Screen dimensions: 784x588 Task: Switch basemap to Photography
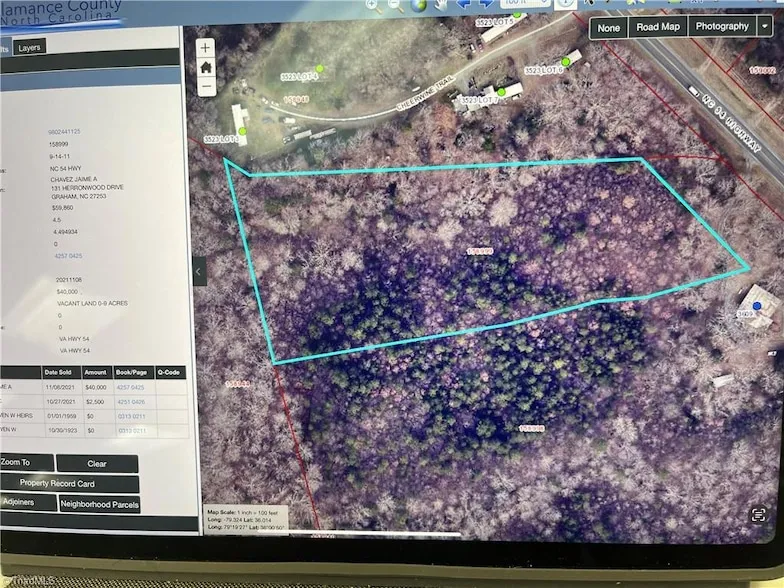[x=722, y=27]
